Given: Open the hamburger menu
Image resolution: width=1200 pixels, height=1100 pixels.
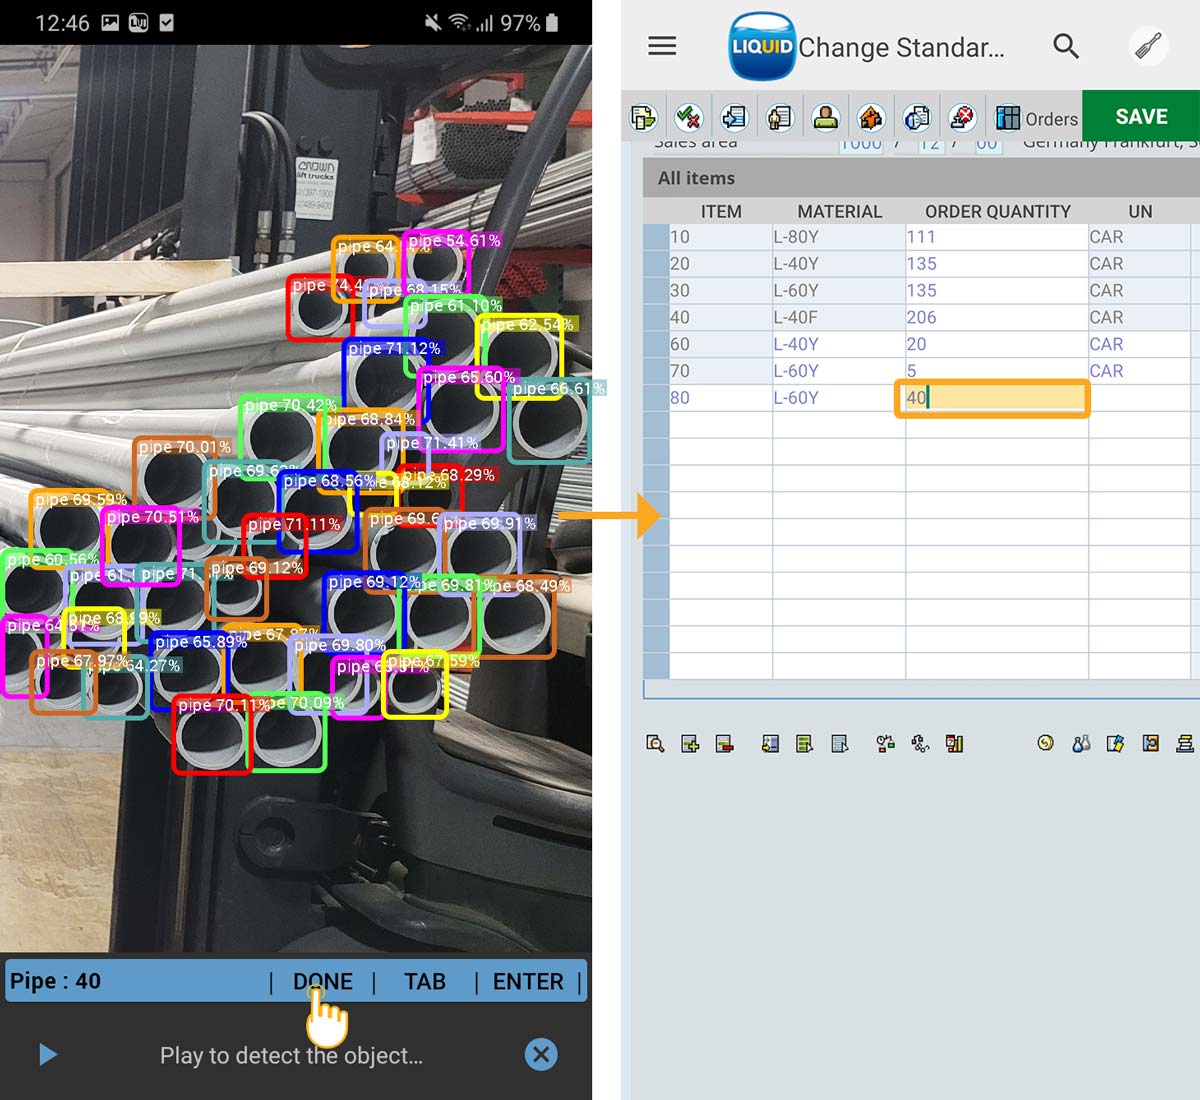Looking at the screenshot, I should pos(662,46).
